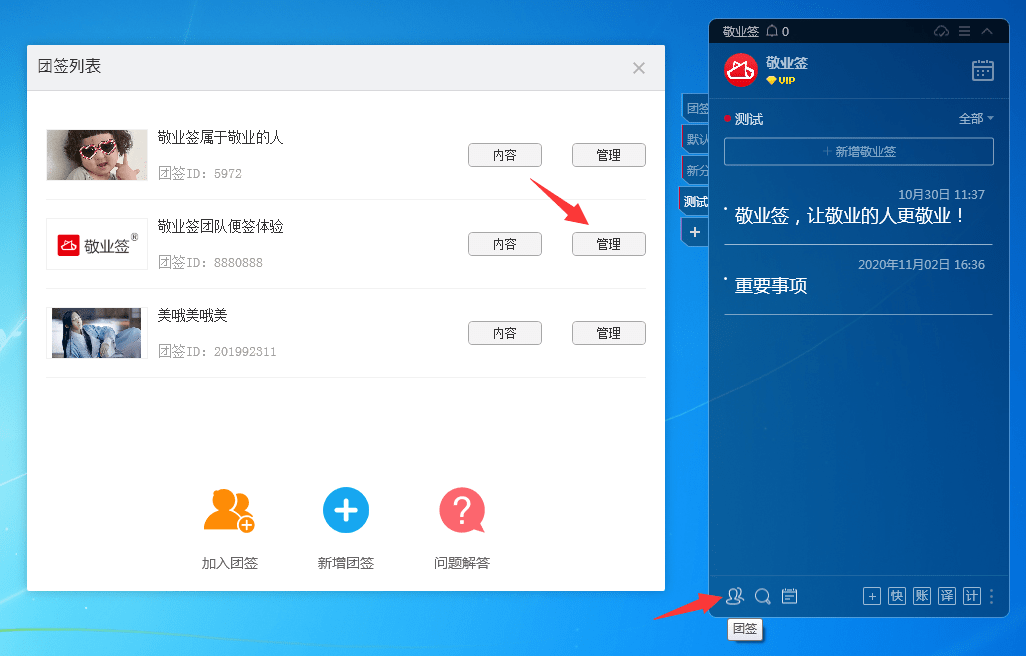
Task: Click the cloud sync icon in title bar
Action: pyautogui.click(x=941, y=31)
